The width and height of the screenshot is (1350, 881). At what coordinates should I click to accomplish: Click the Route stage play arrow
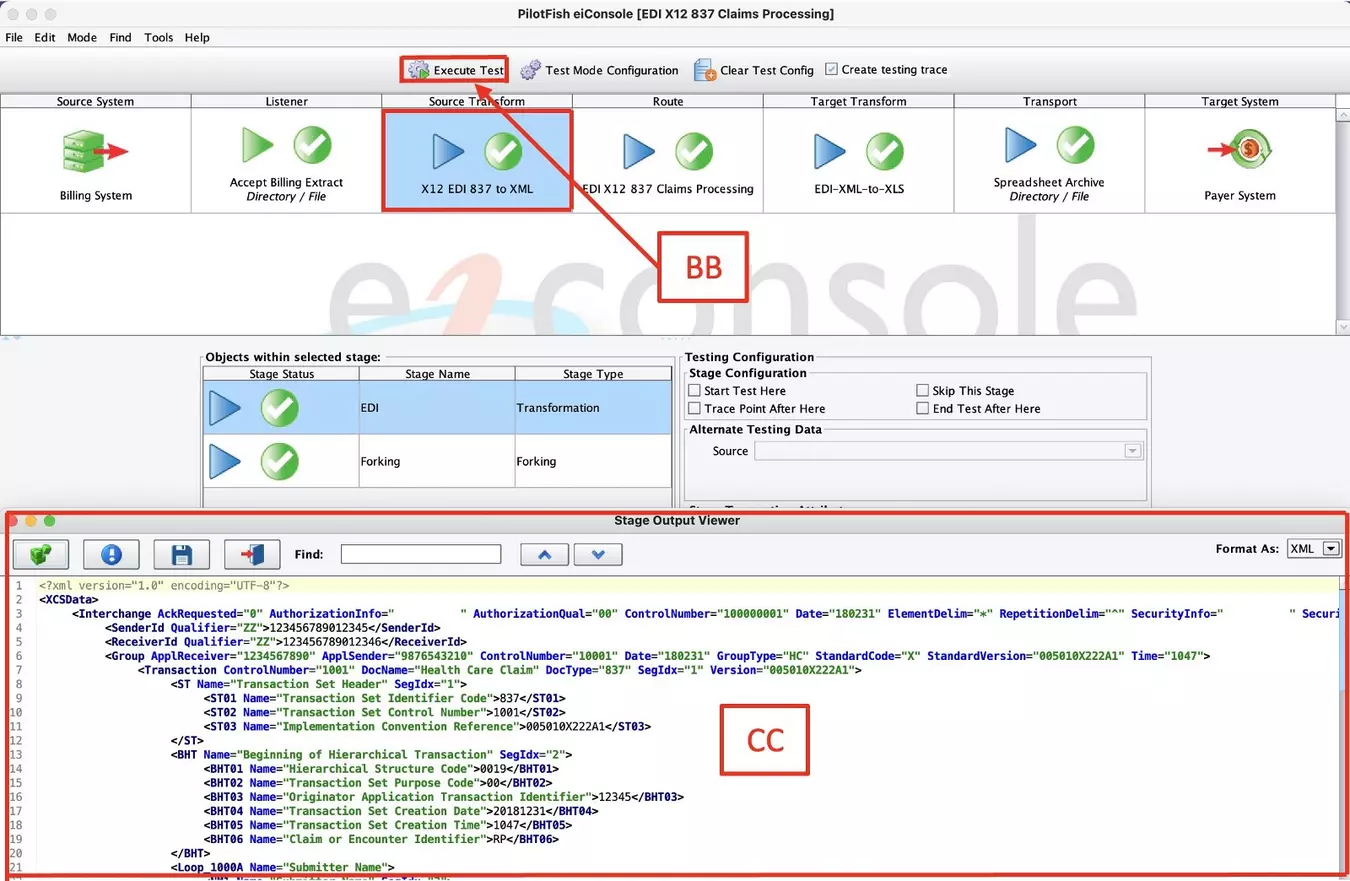(x=639, y=151)
